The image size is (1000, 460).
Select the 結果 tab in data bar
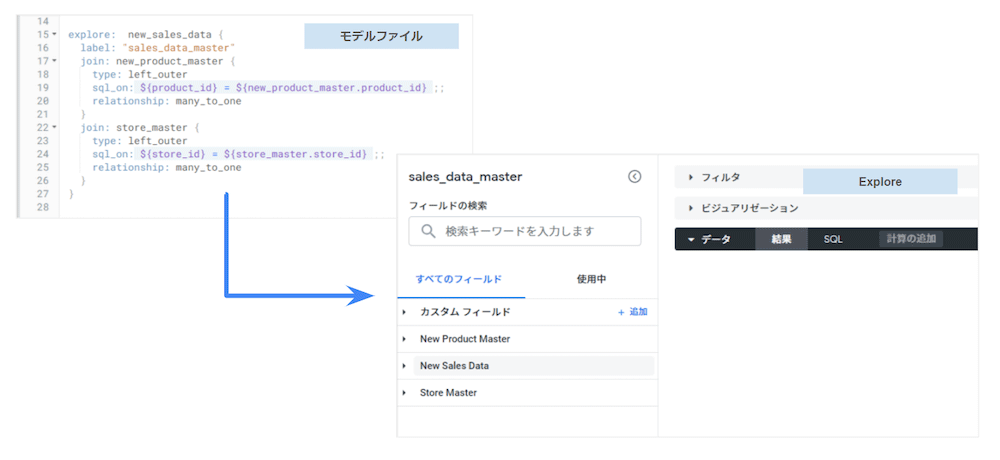point(781,239)
